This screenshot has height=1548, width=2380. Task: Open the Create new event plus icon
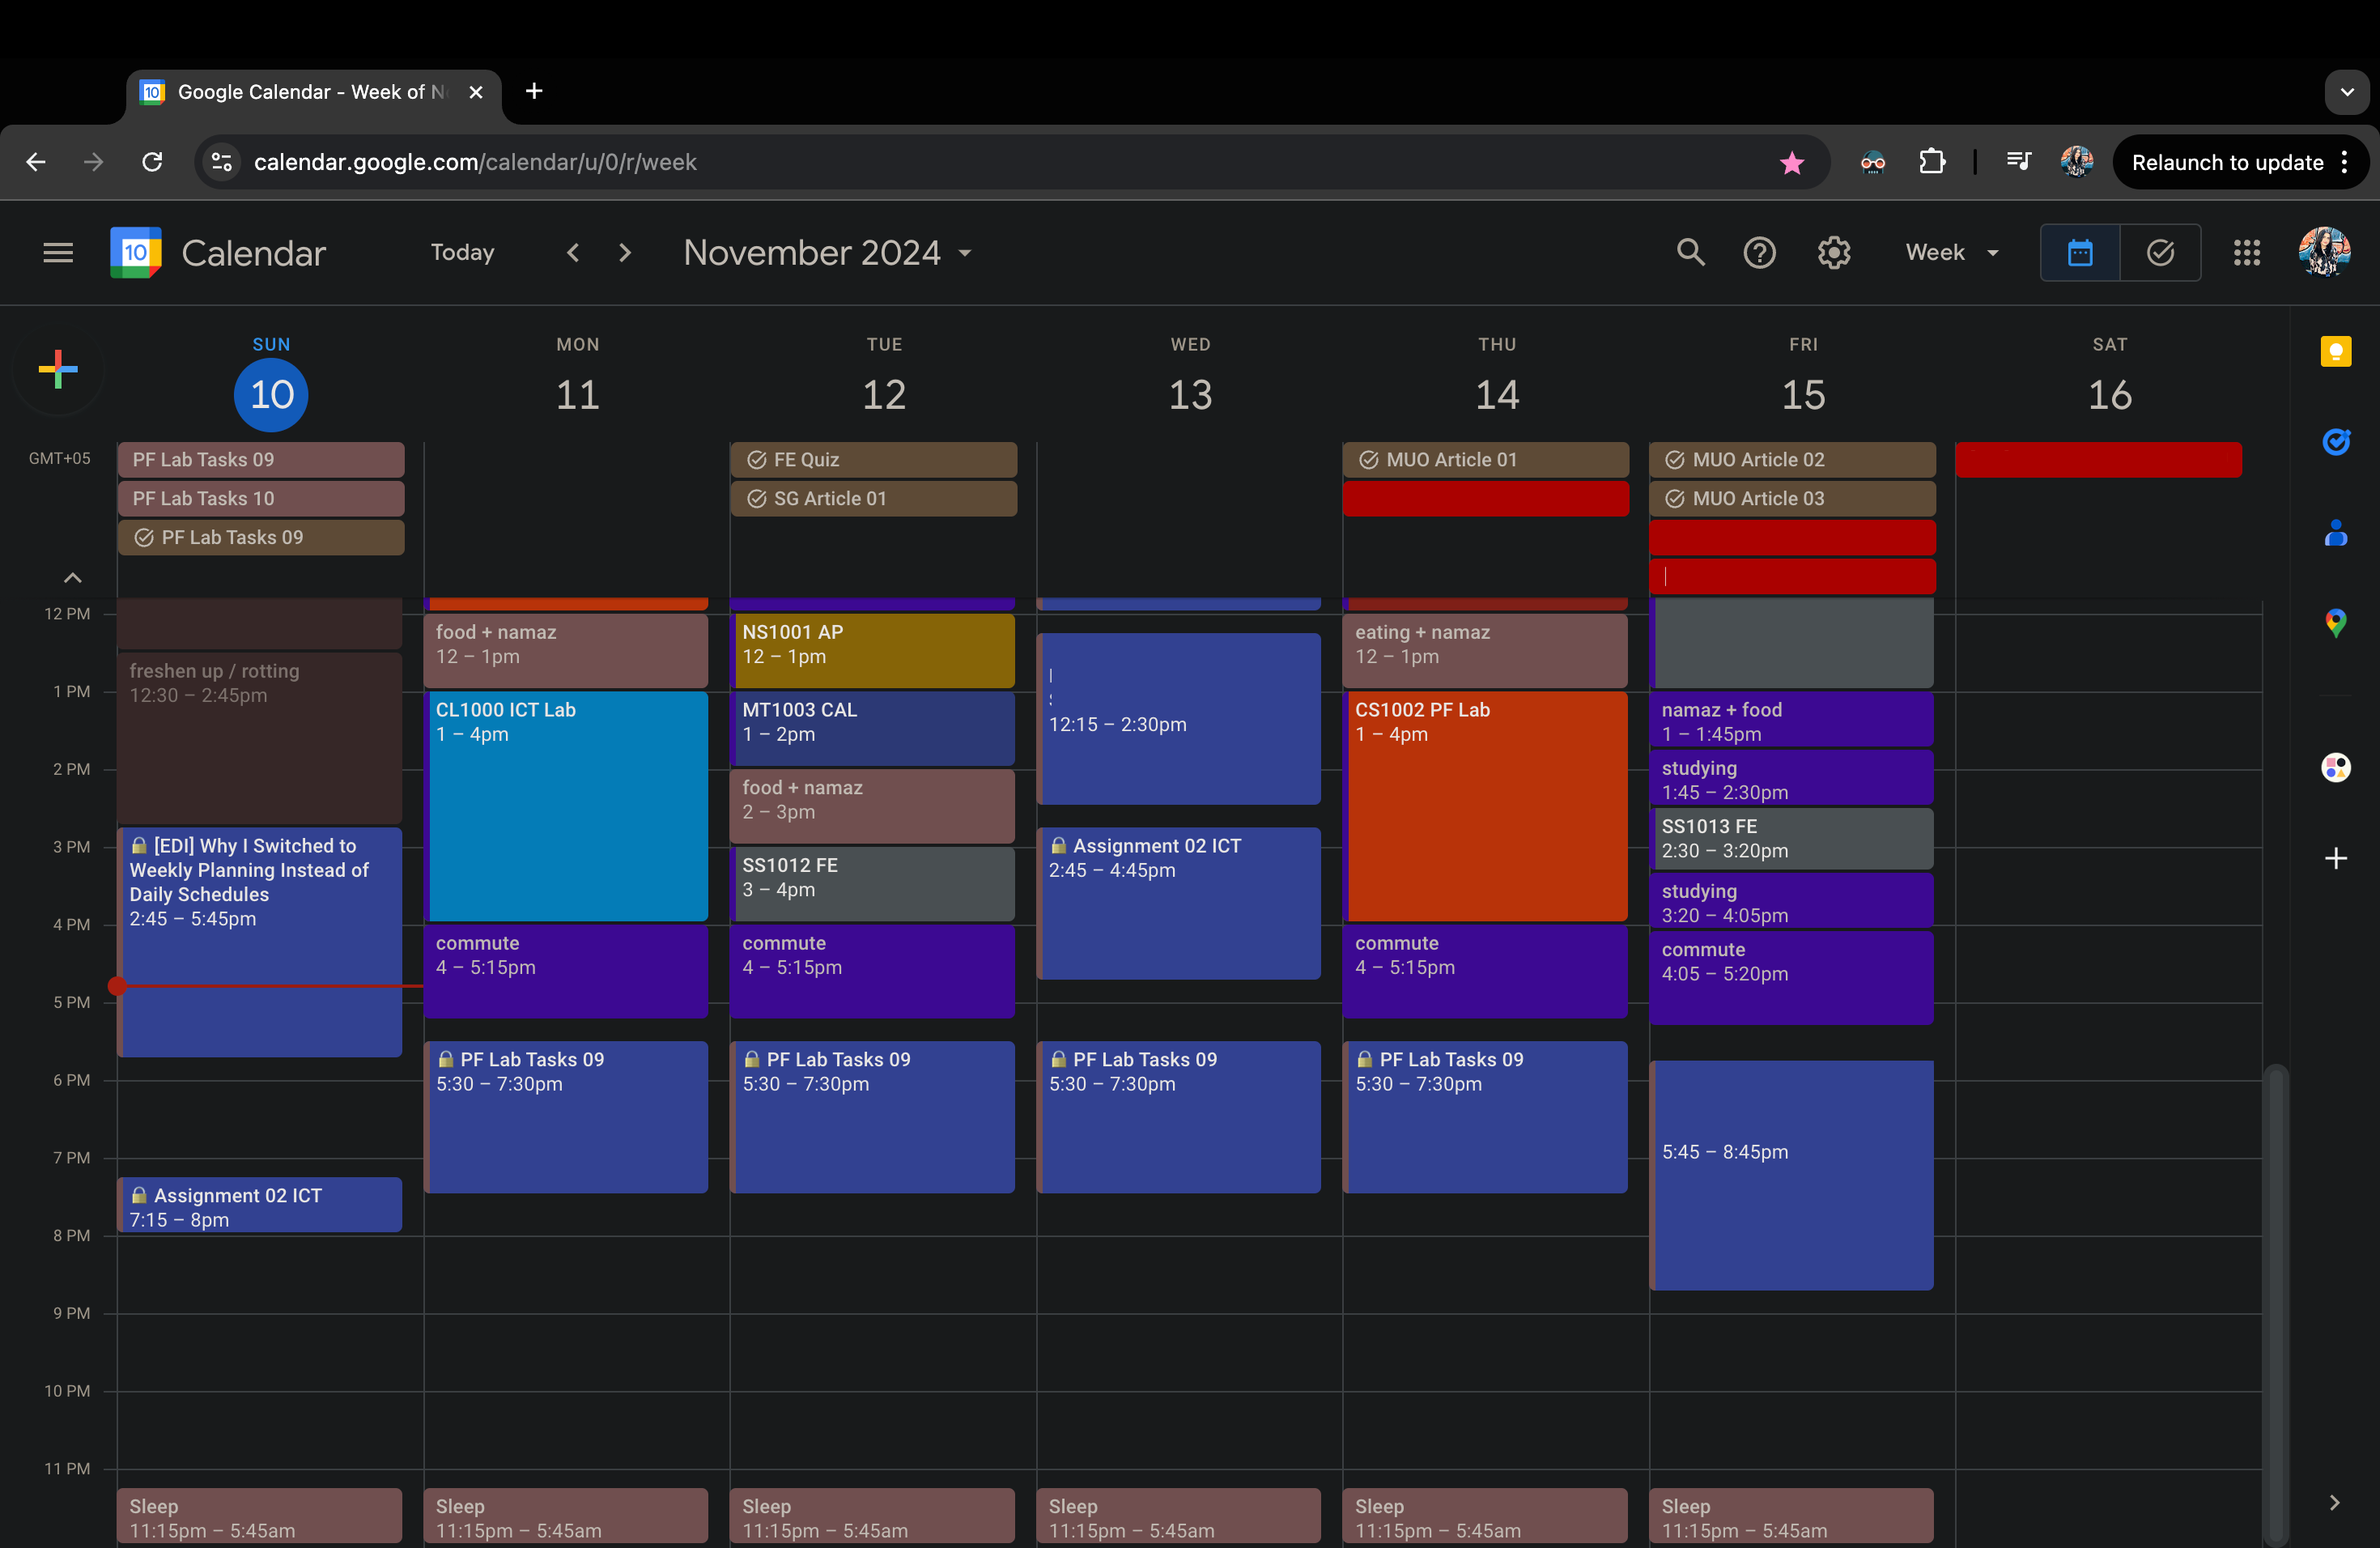(x=57, y=370)
